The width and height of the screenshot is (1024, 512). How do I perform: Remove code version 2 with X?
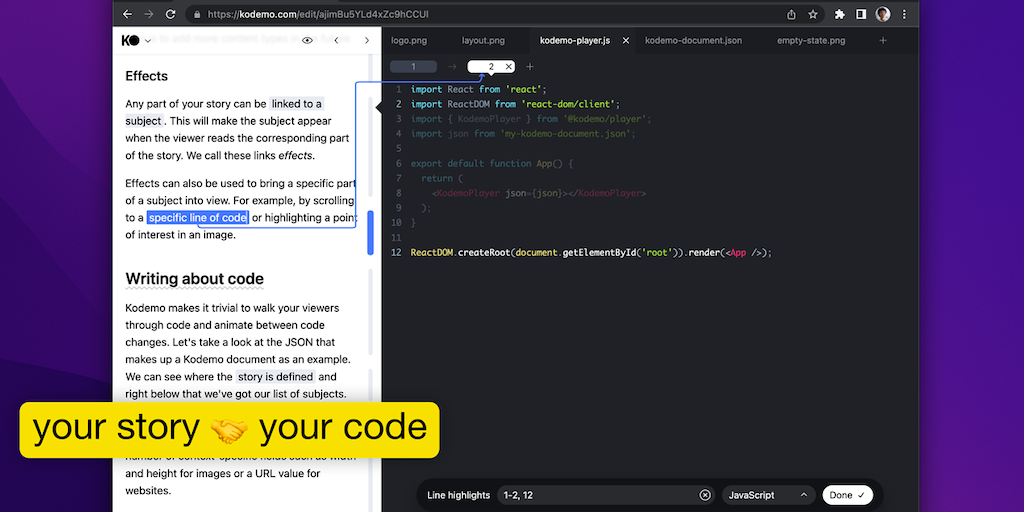tap(509, 67)
